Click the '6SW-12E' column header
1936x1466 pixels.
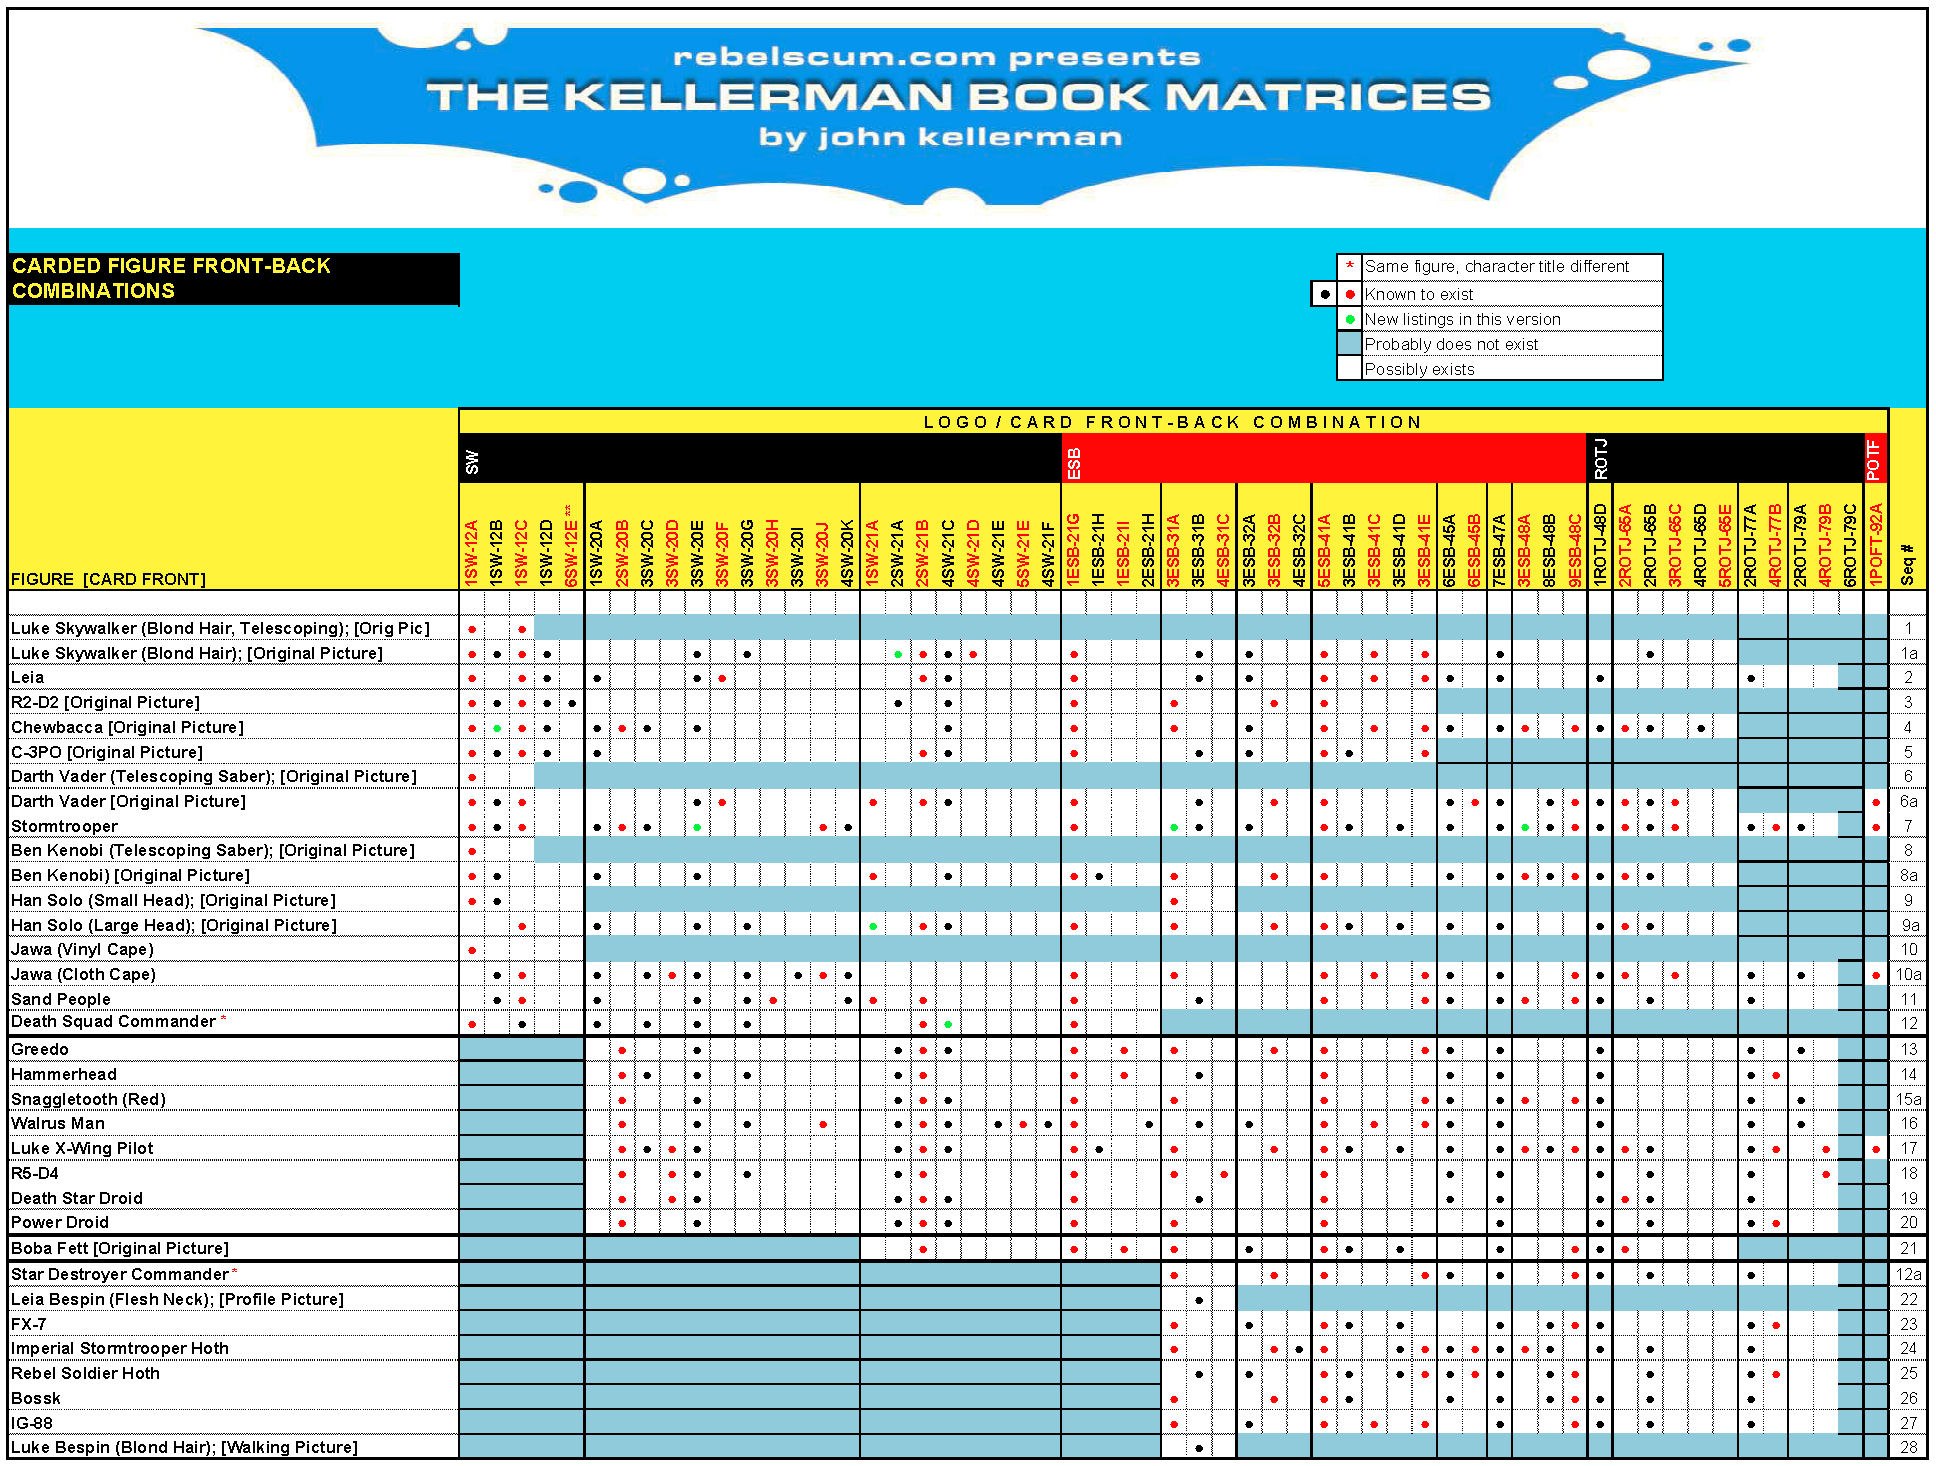coord(572,546)
